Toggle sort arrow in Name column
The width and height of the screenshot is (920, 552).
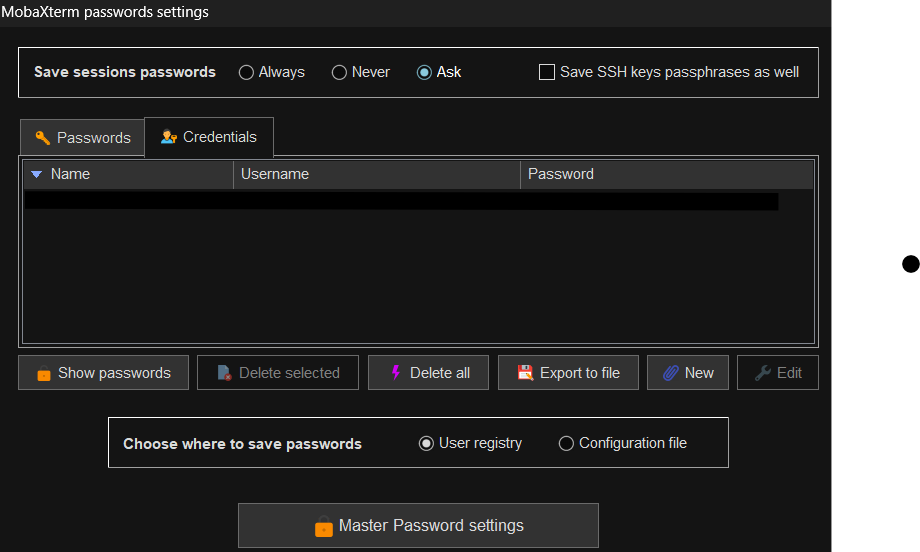pyautogui.click(x=36, y=174)
